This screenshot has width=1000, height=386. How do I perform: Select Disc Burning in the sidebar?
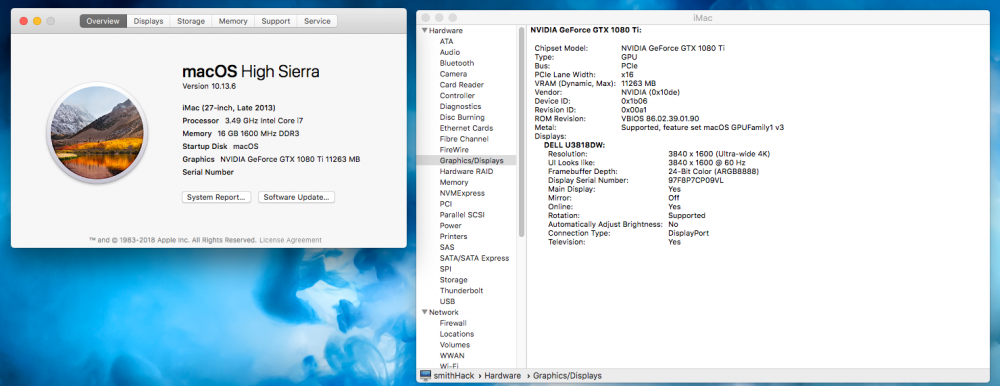coord(462,117)
